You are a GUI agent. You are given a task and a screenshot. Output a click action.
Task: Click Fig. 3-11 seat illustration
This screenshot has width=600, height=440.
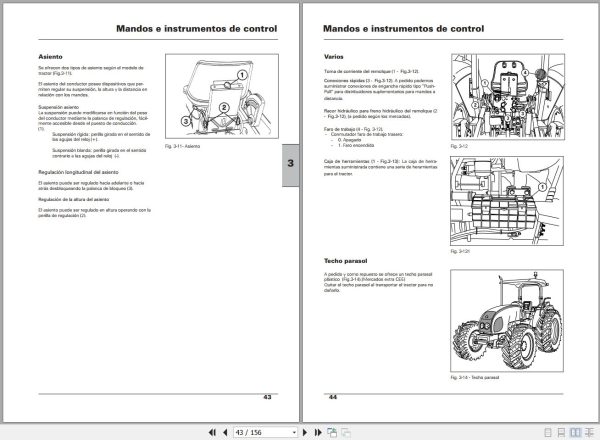(x=222, y=96)
